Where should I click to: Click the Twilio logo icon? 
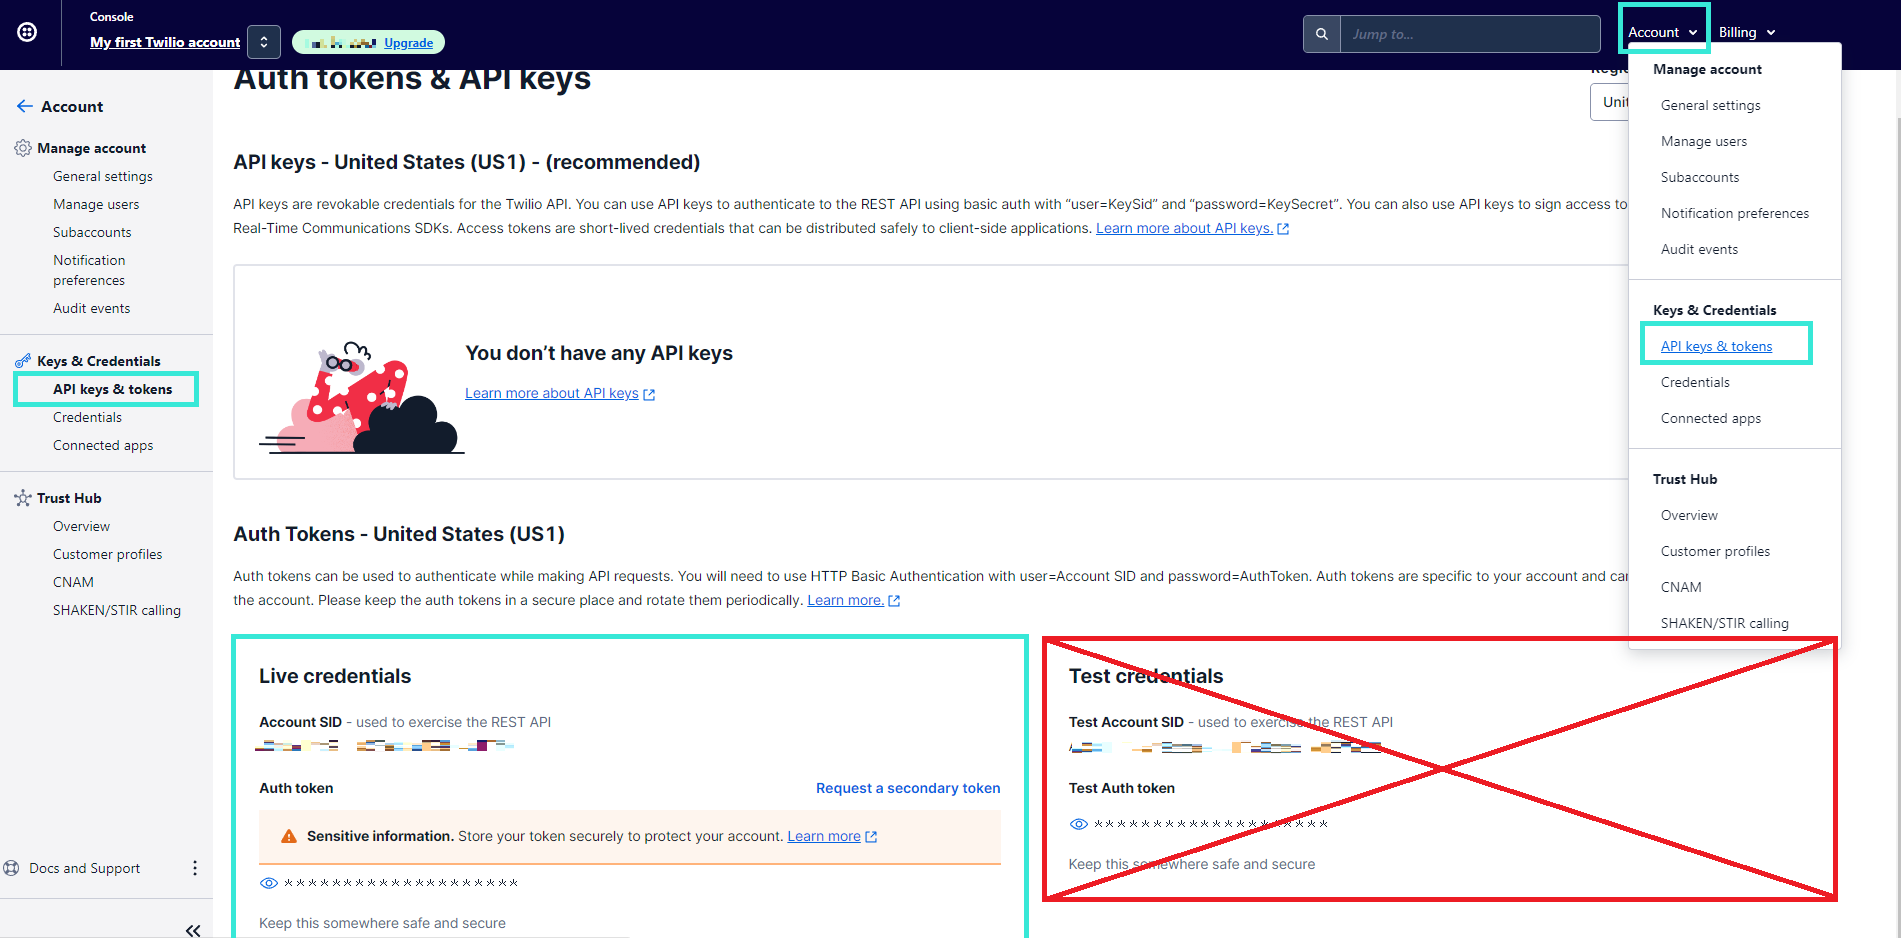pyautogui.click(x=27, y=32)
